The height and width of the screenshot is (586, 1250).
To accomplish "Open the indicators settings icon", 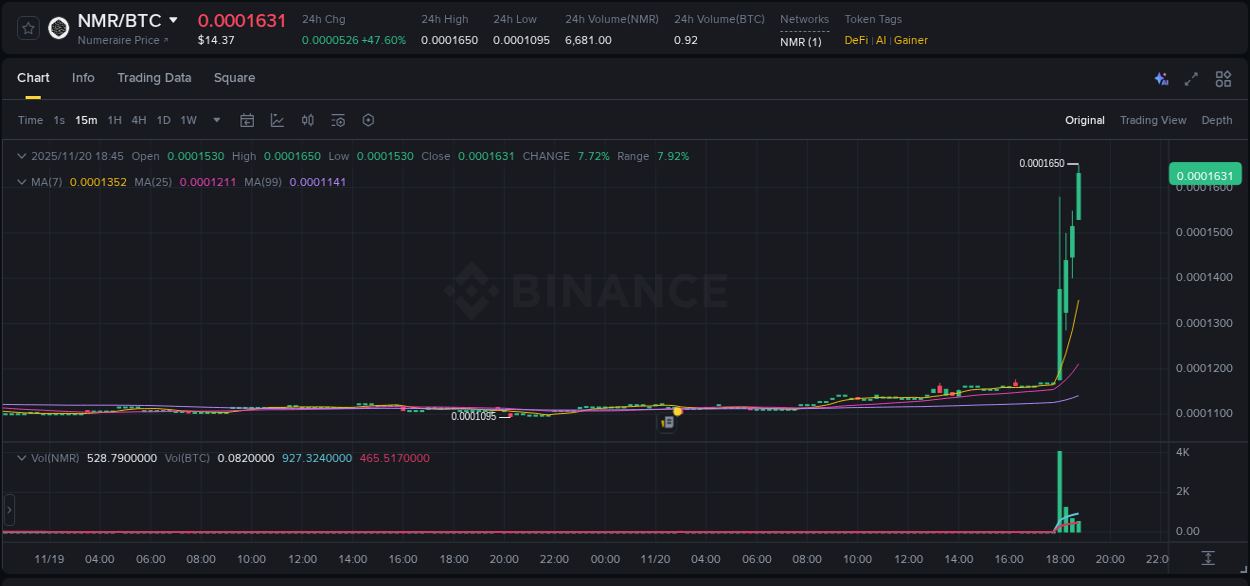I will pyautogui.click(x=337, y=120).
